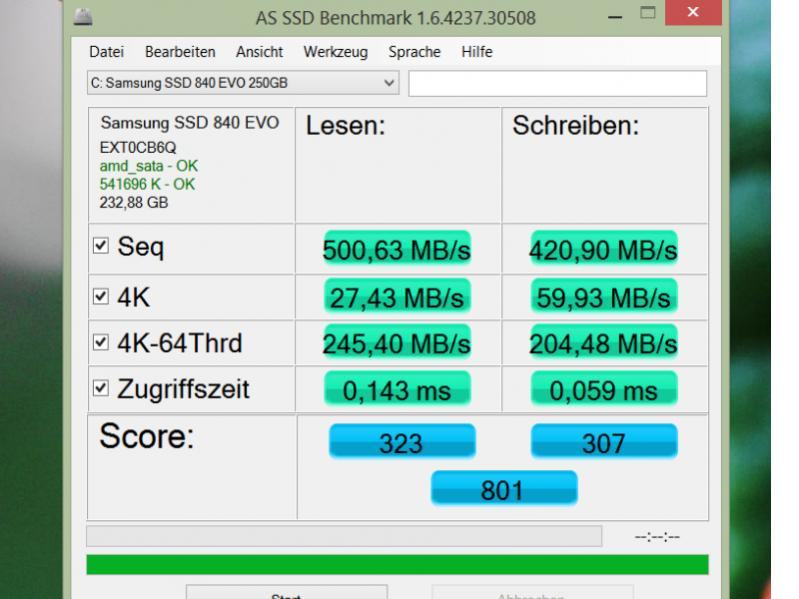This screenshot has height=599, width=799.
Task: Open the Werkzeug menu
Action: pyautogui.click(x=336, y=52)
